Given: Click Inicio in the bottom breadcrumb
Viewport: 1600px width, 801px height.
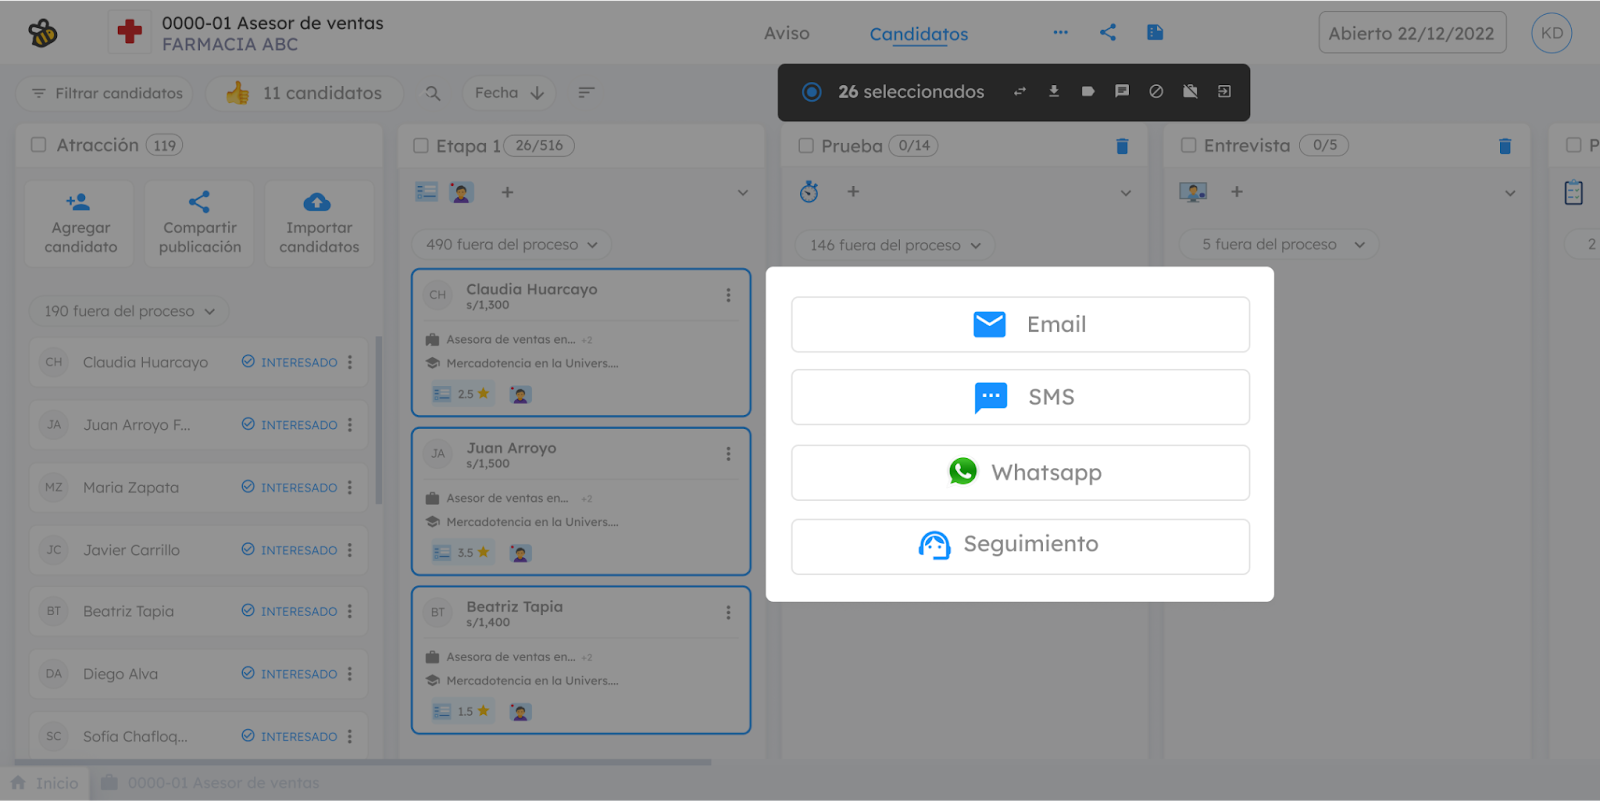Looking at the screenshot, I should pos(45,783).
